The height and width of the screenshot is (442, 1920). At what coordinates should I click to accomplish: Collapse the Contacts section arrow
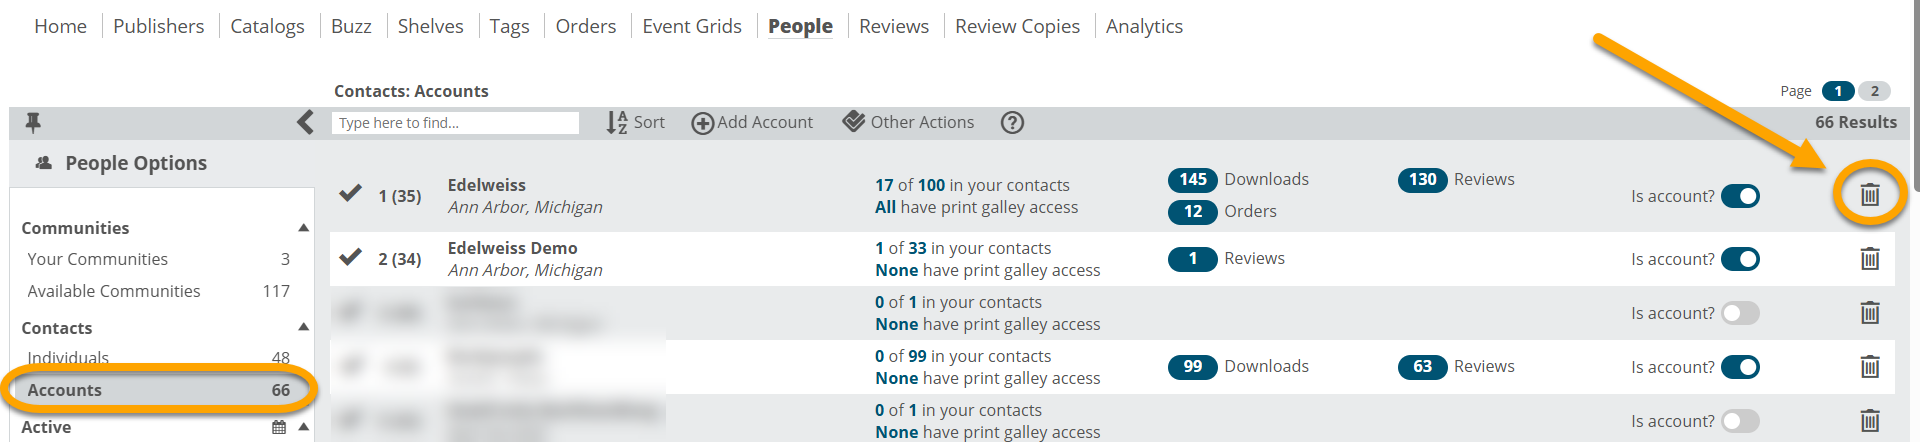303,327
